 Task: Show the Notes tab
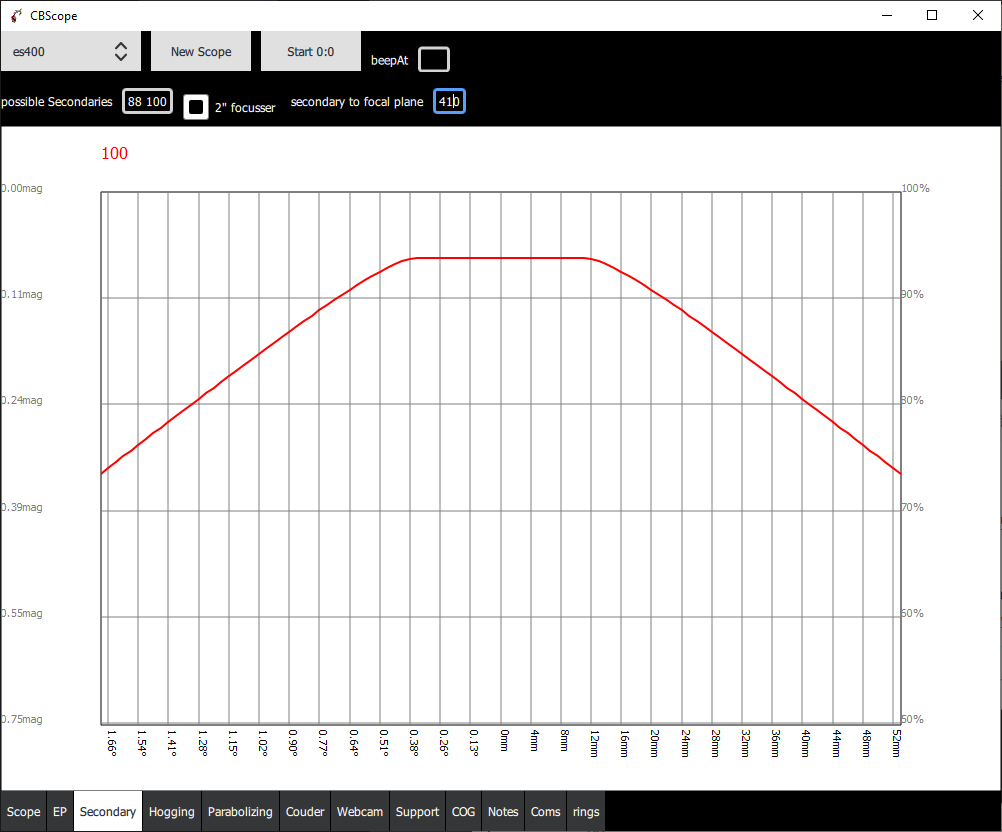tap(503, 811)
